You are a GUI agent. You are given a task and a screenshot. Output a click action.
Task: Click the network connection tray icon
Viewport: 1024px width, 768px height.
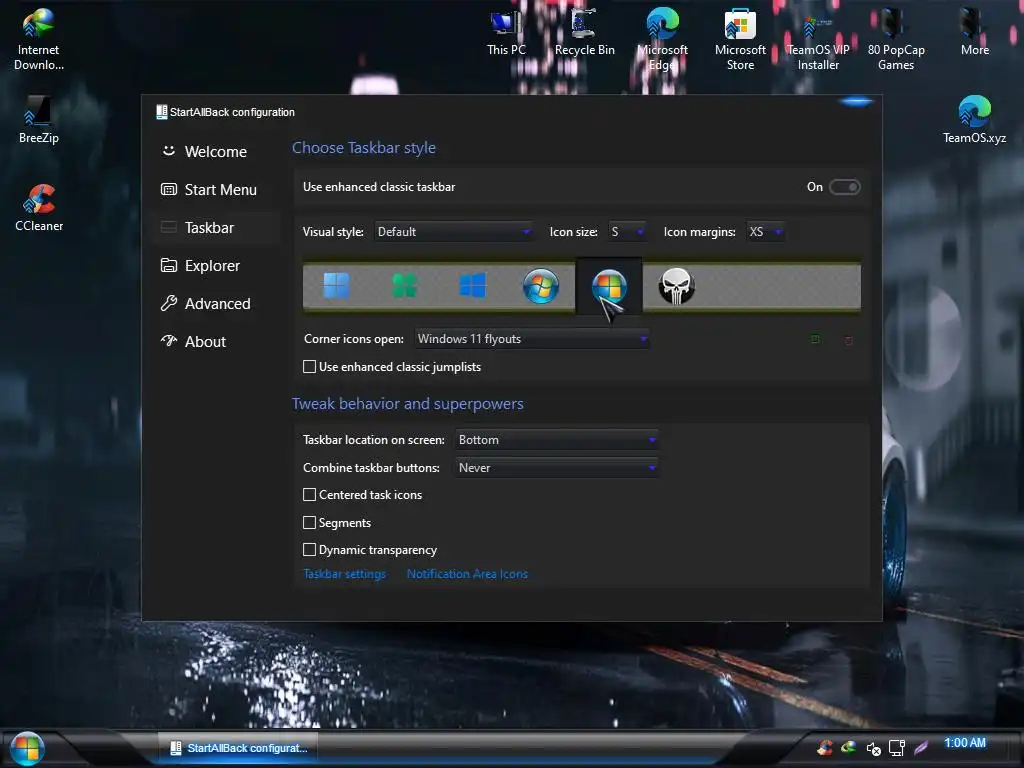(897, 748)
